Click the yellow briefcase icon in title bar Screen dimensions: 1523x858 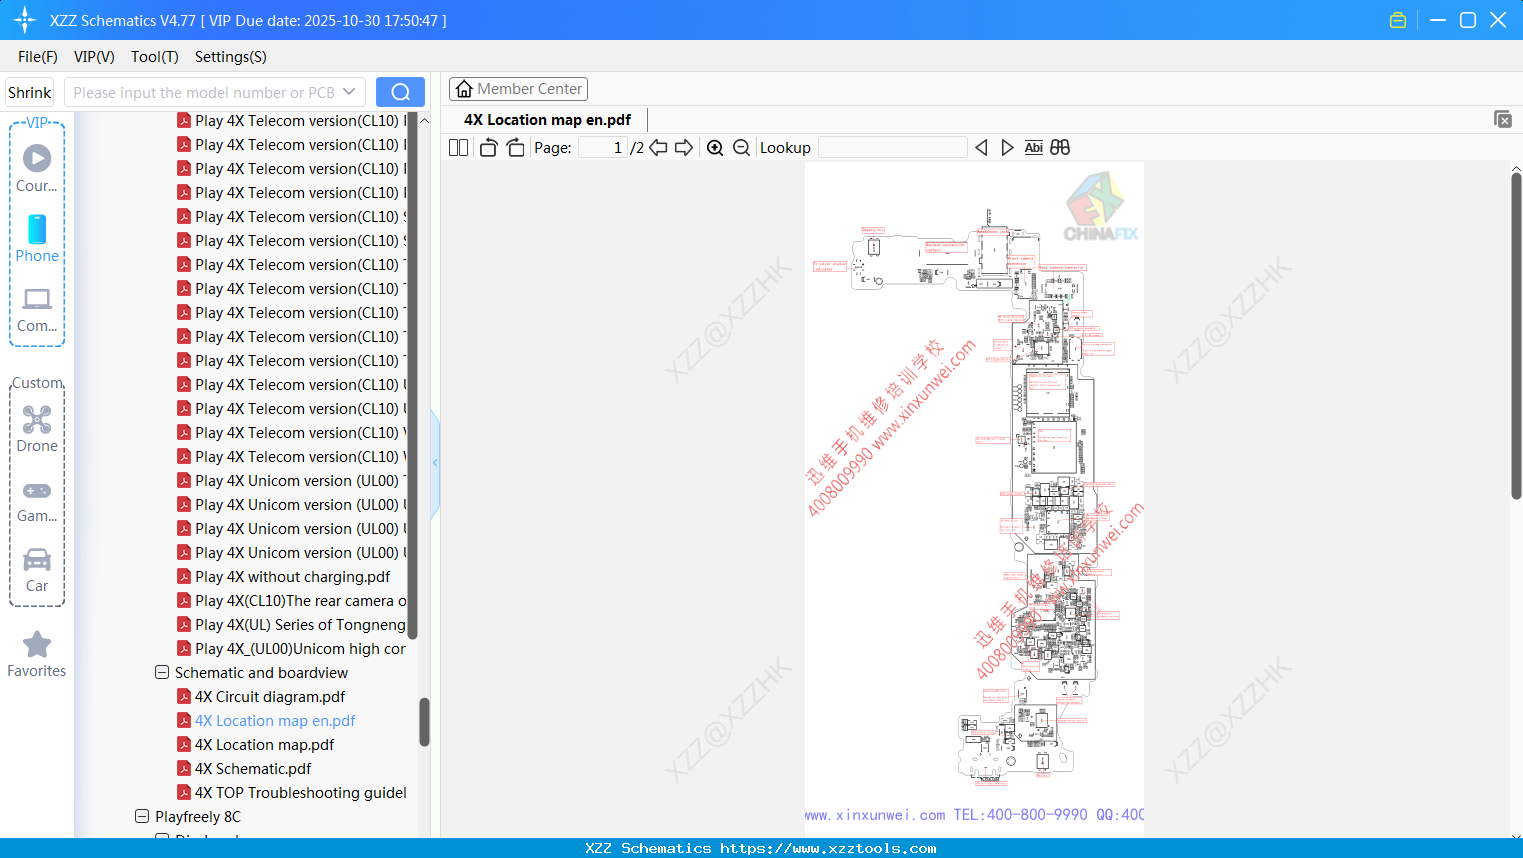tap(1398, 20)
